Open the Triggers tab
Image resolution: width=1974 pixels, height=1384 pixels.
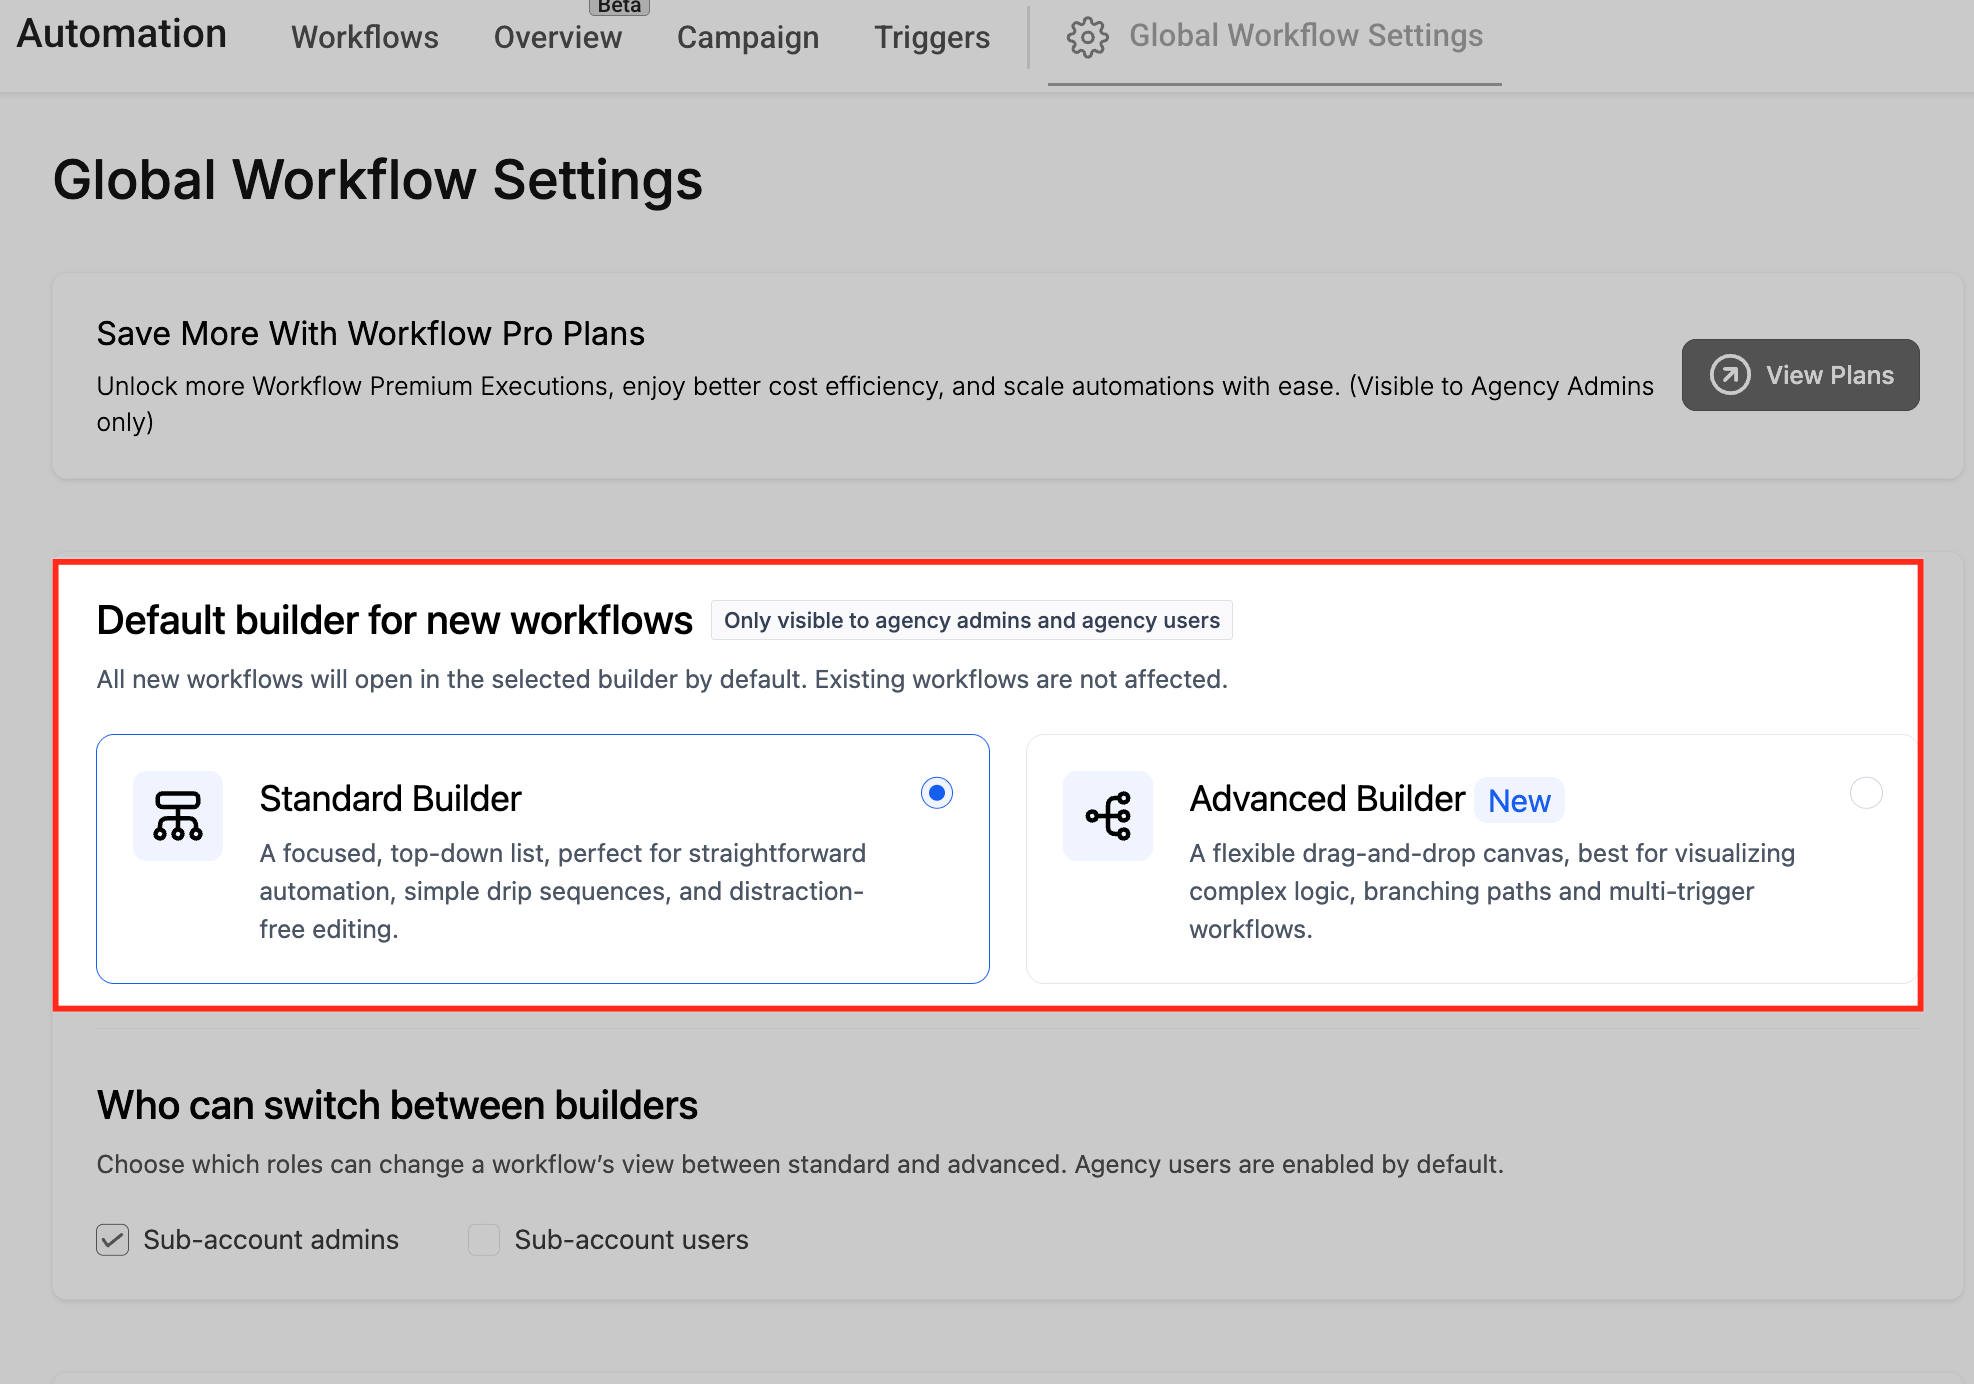pyautogui.click(x=932, y=38)
